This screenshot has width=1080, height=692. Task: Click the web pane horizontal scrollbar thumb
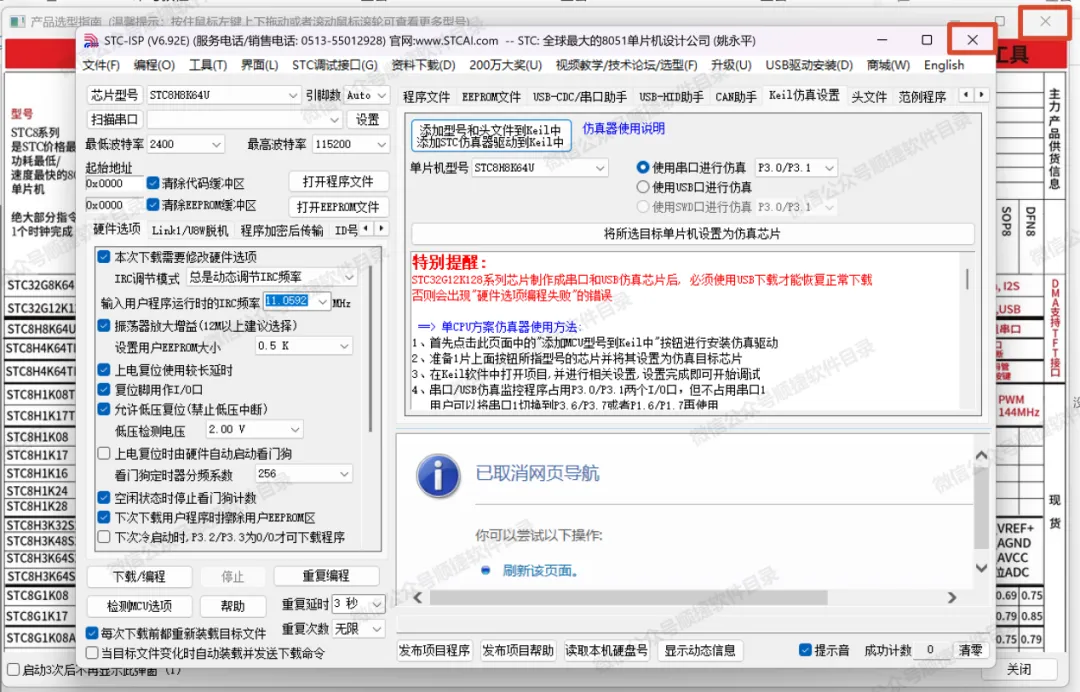coord(628,598)
